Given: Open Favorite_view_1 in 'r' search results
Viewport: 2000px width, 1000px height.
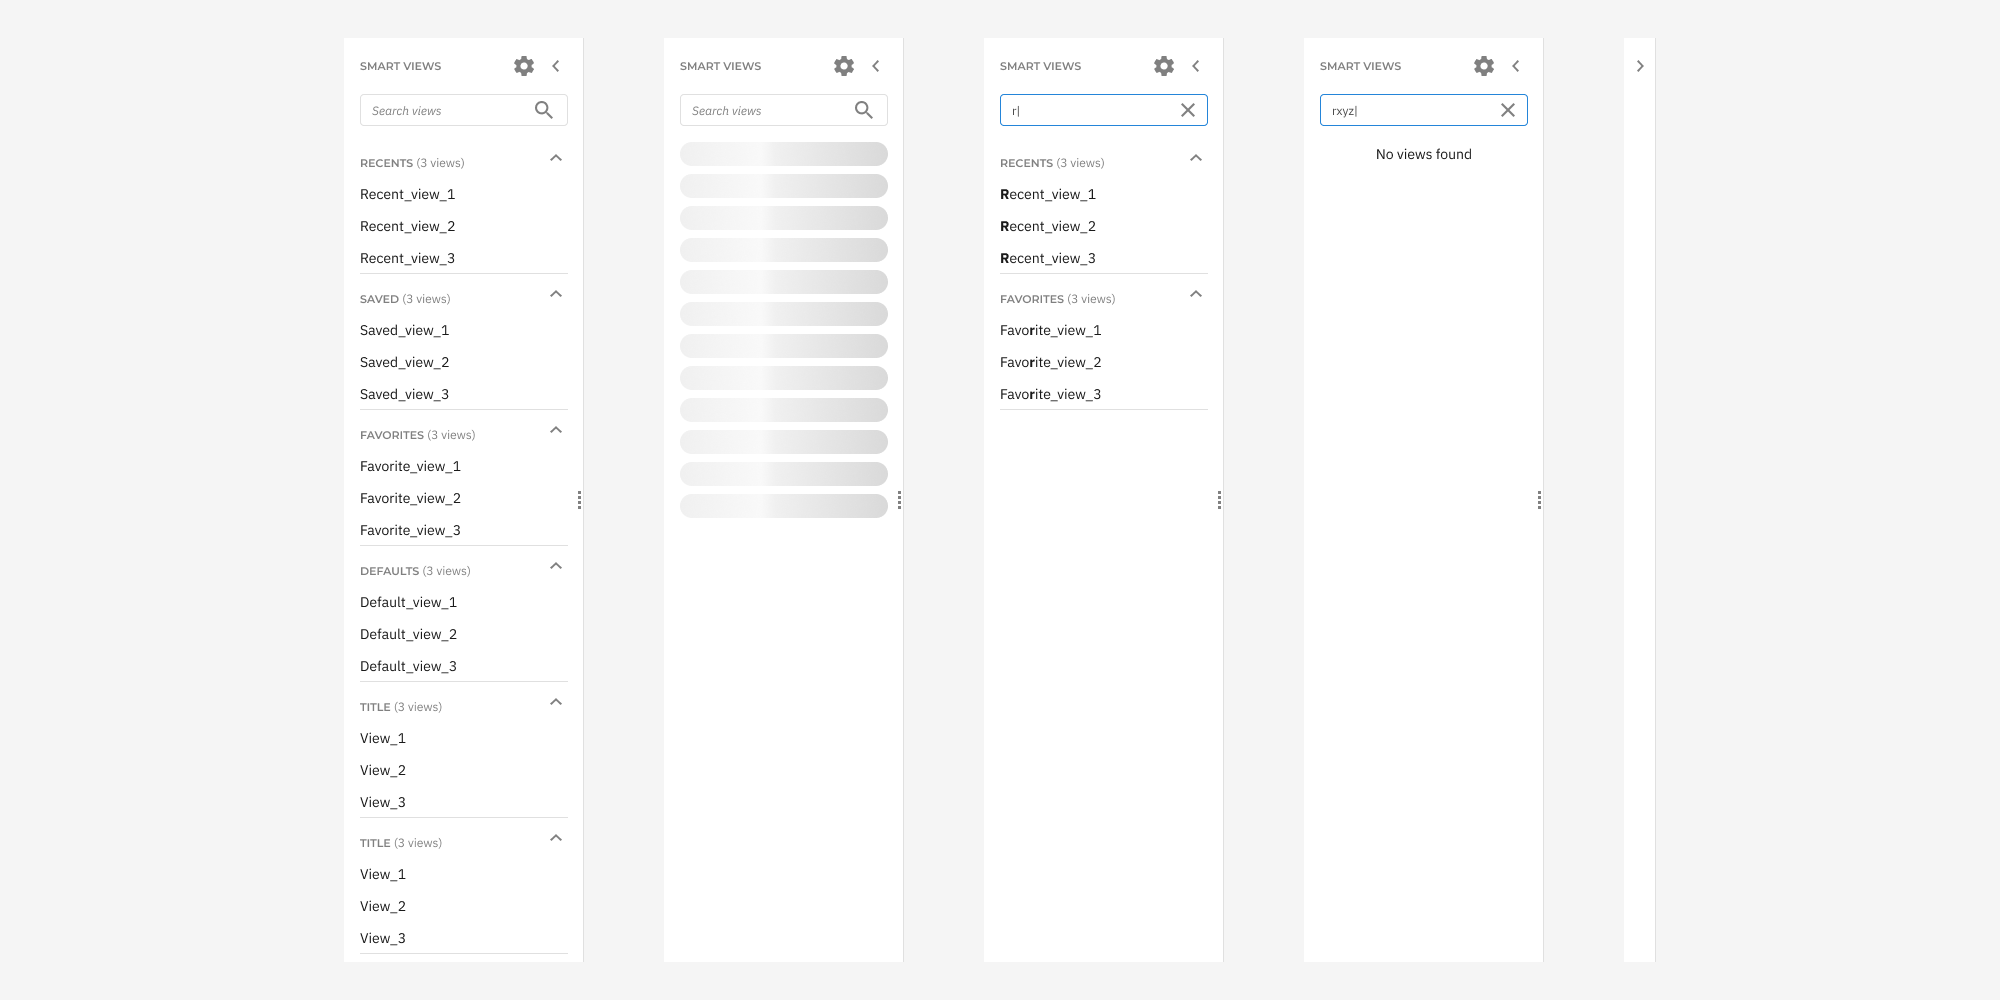Looking at the screenshot, I should click(x=1051, y=330).
